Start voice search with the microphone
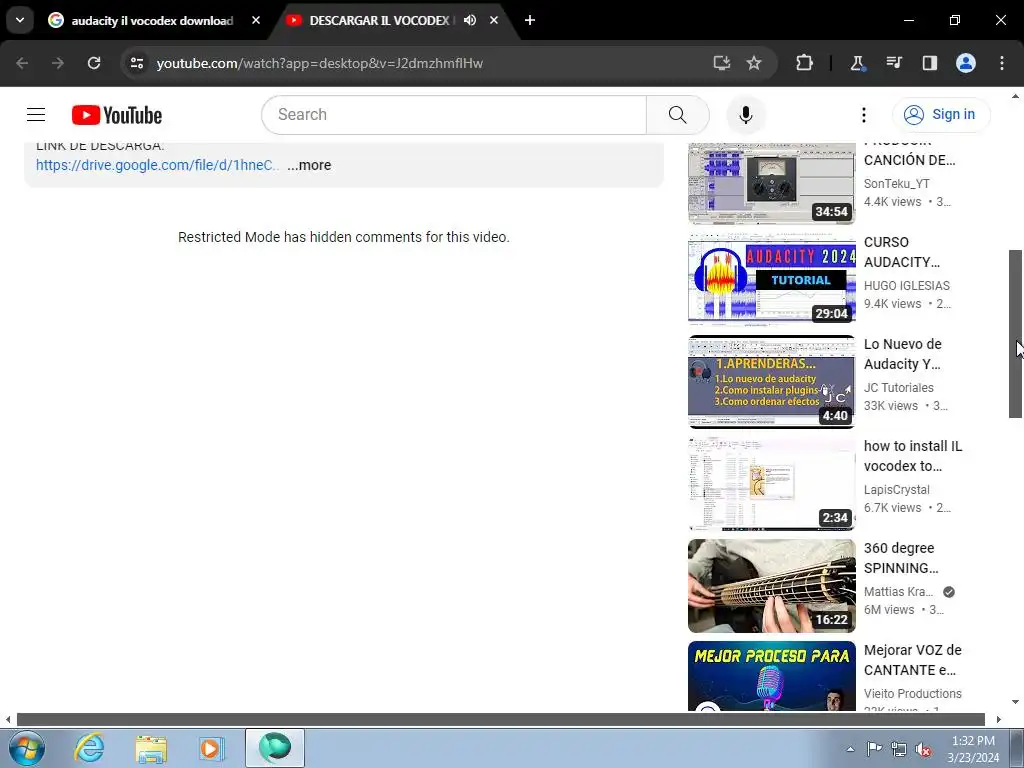 tap(745, 115)
